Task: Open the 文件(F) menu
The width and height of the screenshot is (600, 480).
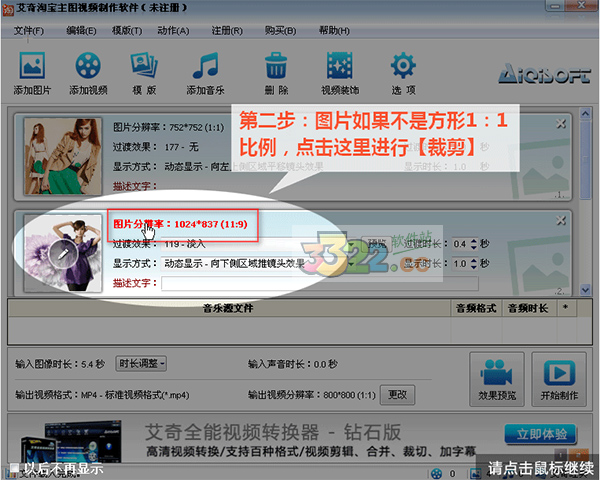Action: (29, 31)
